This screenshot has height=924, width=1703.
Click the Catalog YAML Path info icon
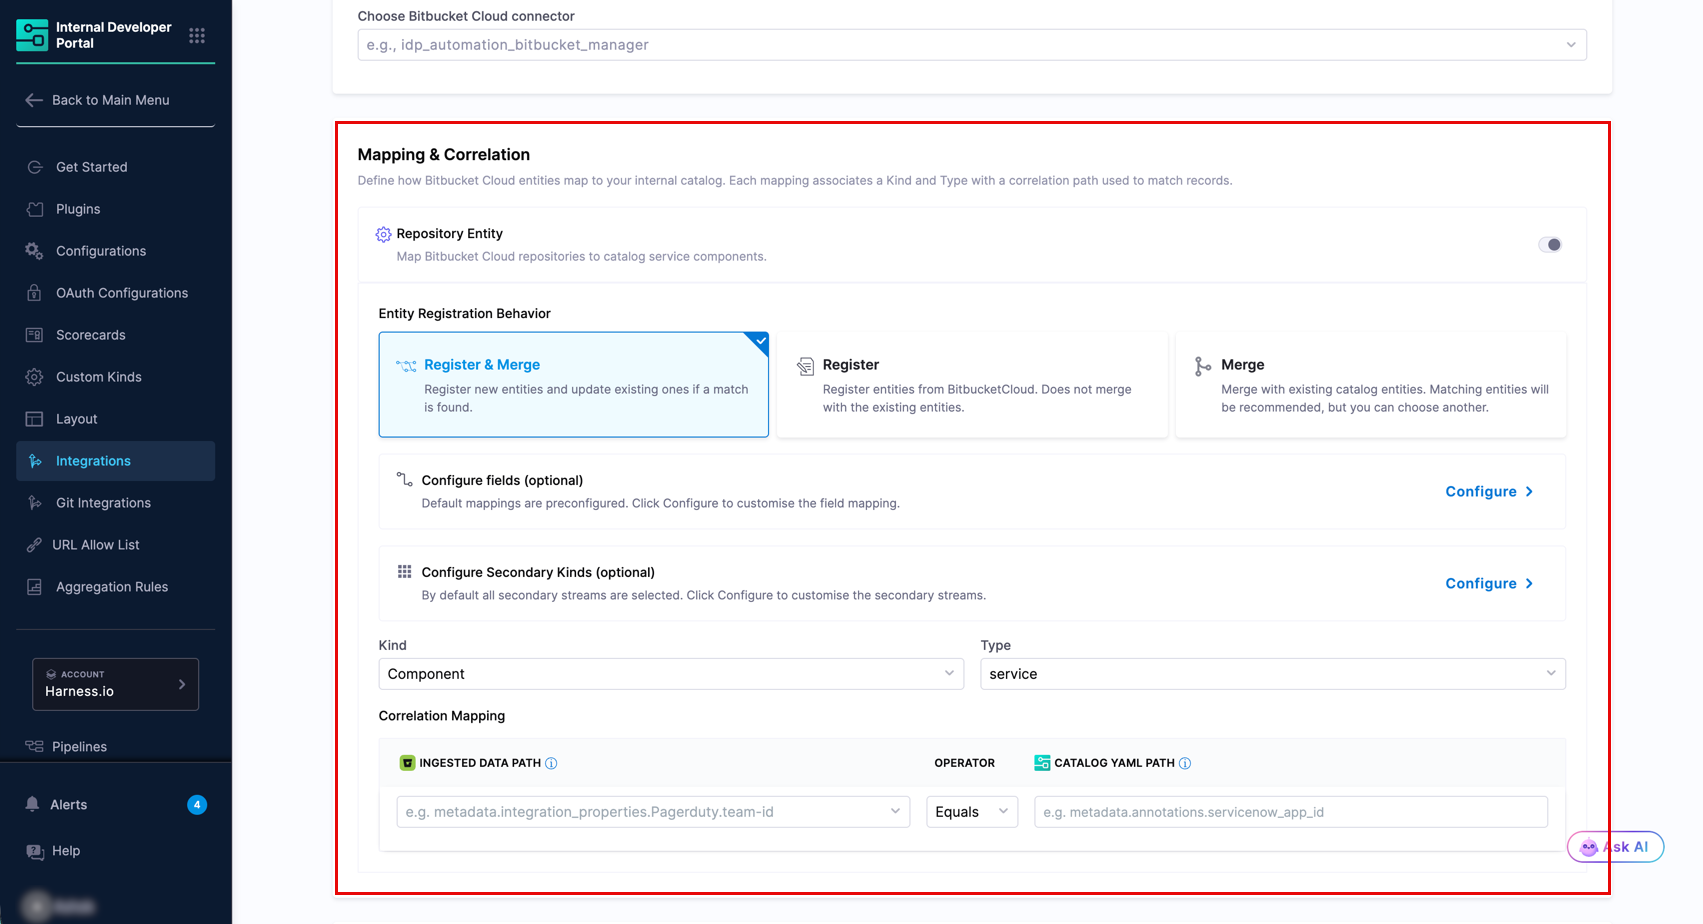[1185, 763]
